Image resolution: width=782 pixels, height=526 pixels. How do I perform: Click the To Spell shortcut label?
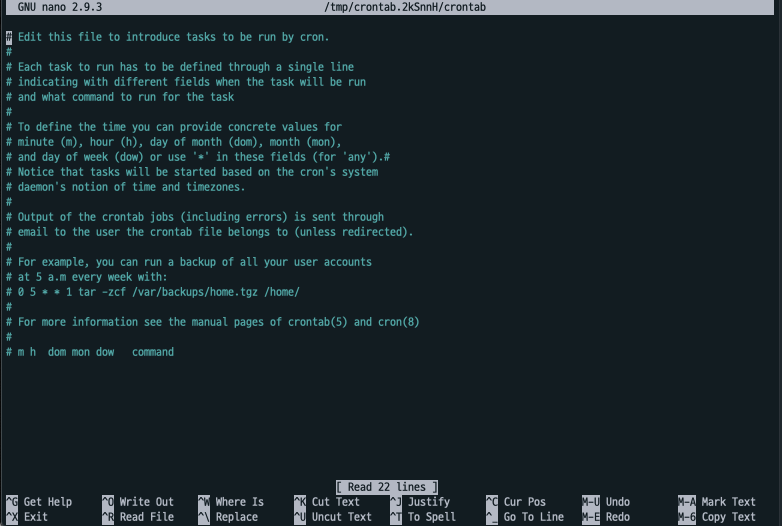432,517
